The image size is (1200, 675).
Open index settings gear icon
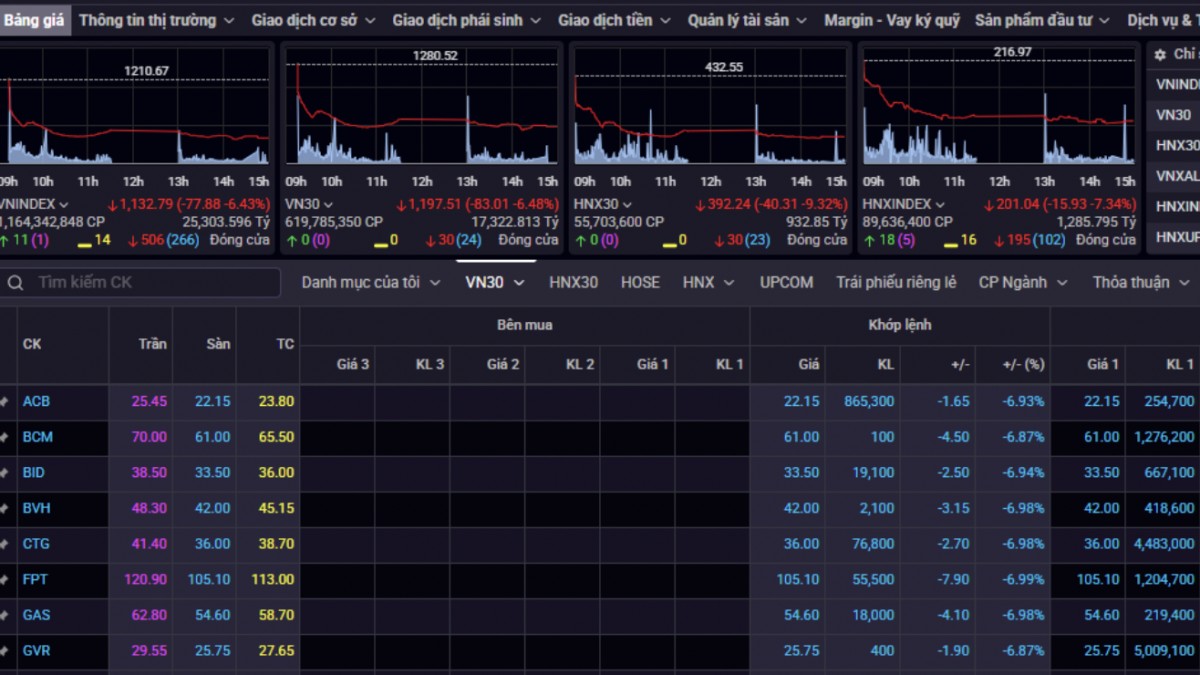(1160, 55)
